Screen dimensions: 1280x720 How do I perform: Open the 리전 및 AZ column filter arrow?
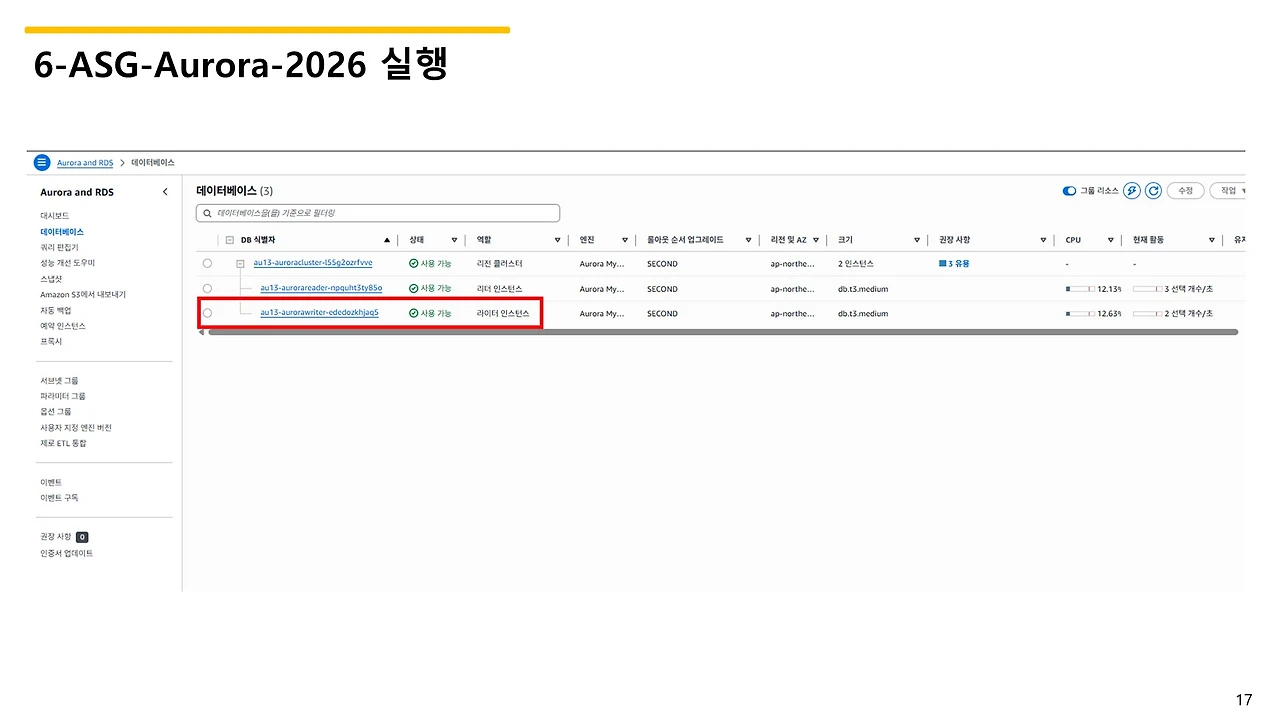coord(816,240)
